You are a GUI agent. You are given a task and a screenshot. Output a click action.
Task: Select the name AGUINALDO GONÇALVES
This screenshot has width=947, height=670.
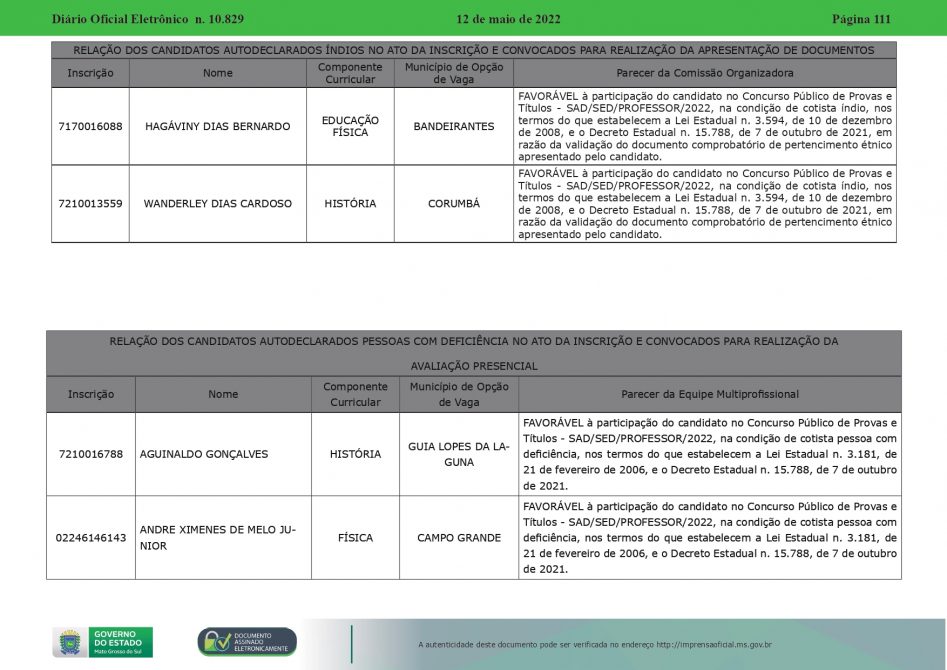pos(204,454)
